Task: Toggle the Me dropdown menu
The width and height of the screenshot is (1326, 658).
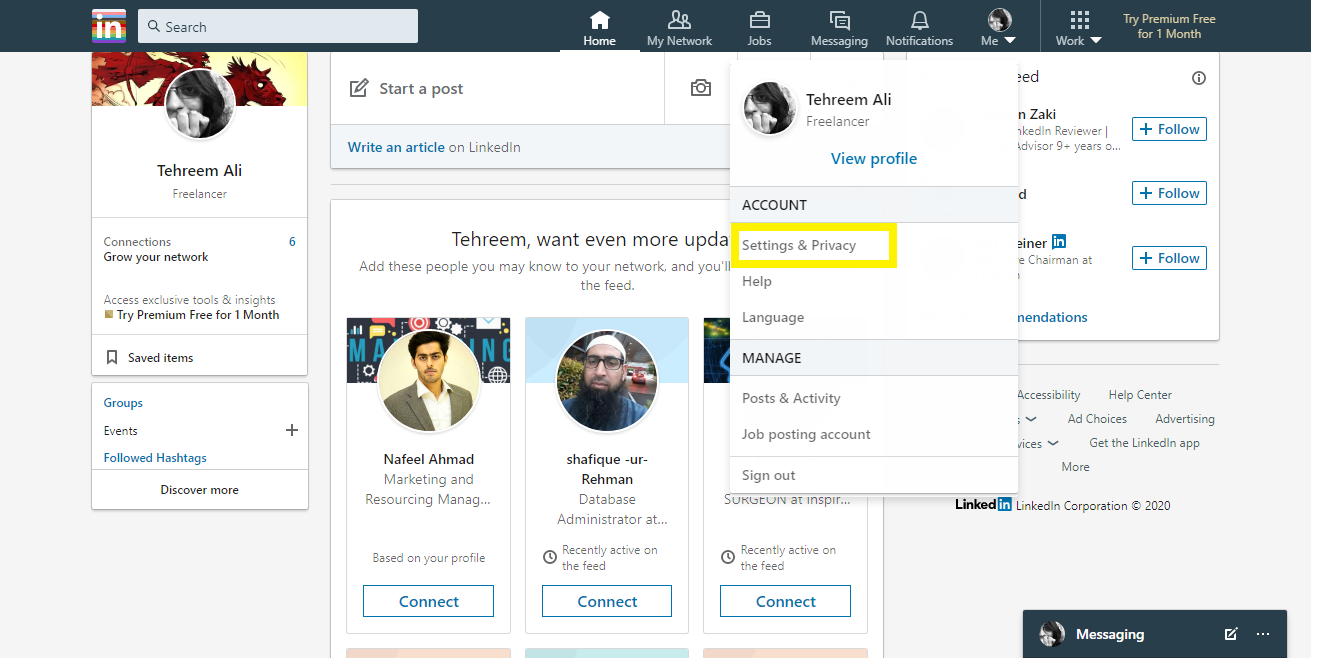Action: 999,28
